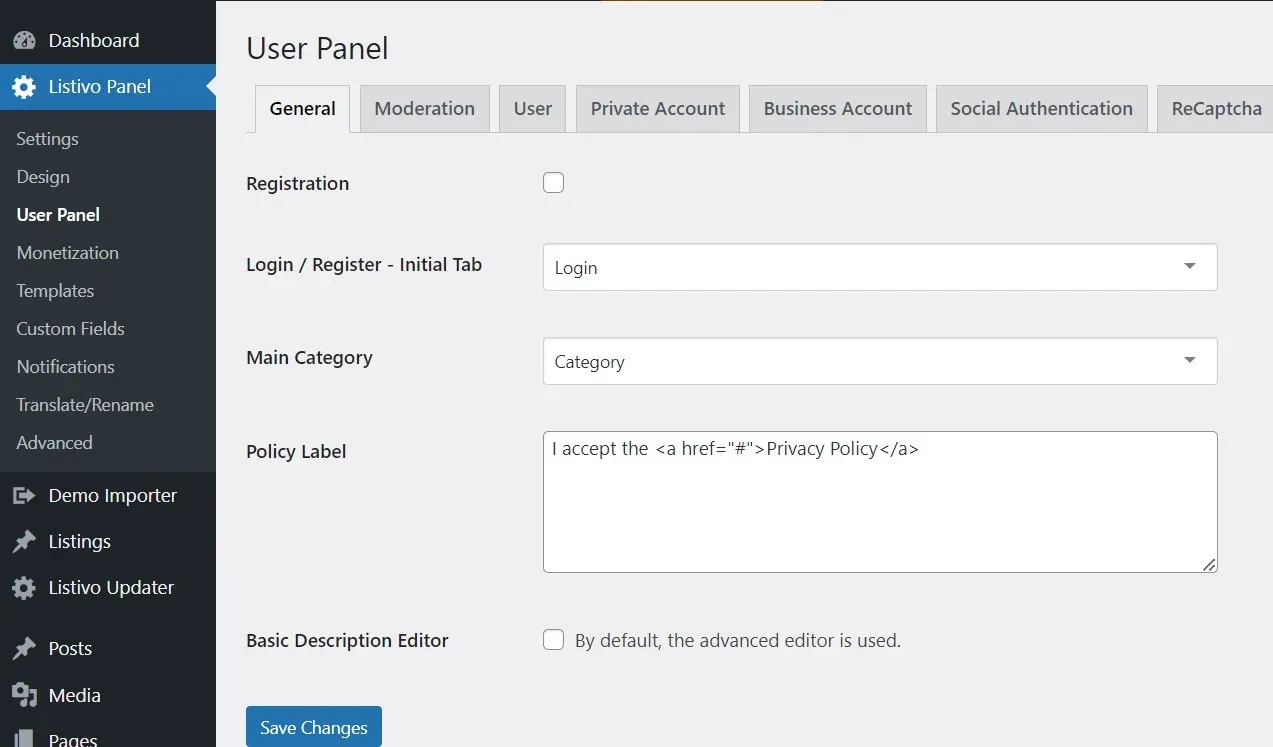Open the Listings menu item
This screenshot has width=1273, height=747.
click(108, 542)
